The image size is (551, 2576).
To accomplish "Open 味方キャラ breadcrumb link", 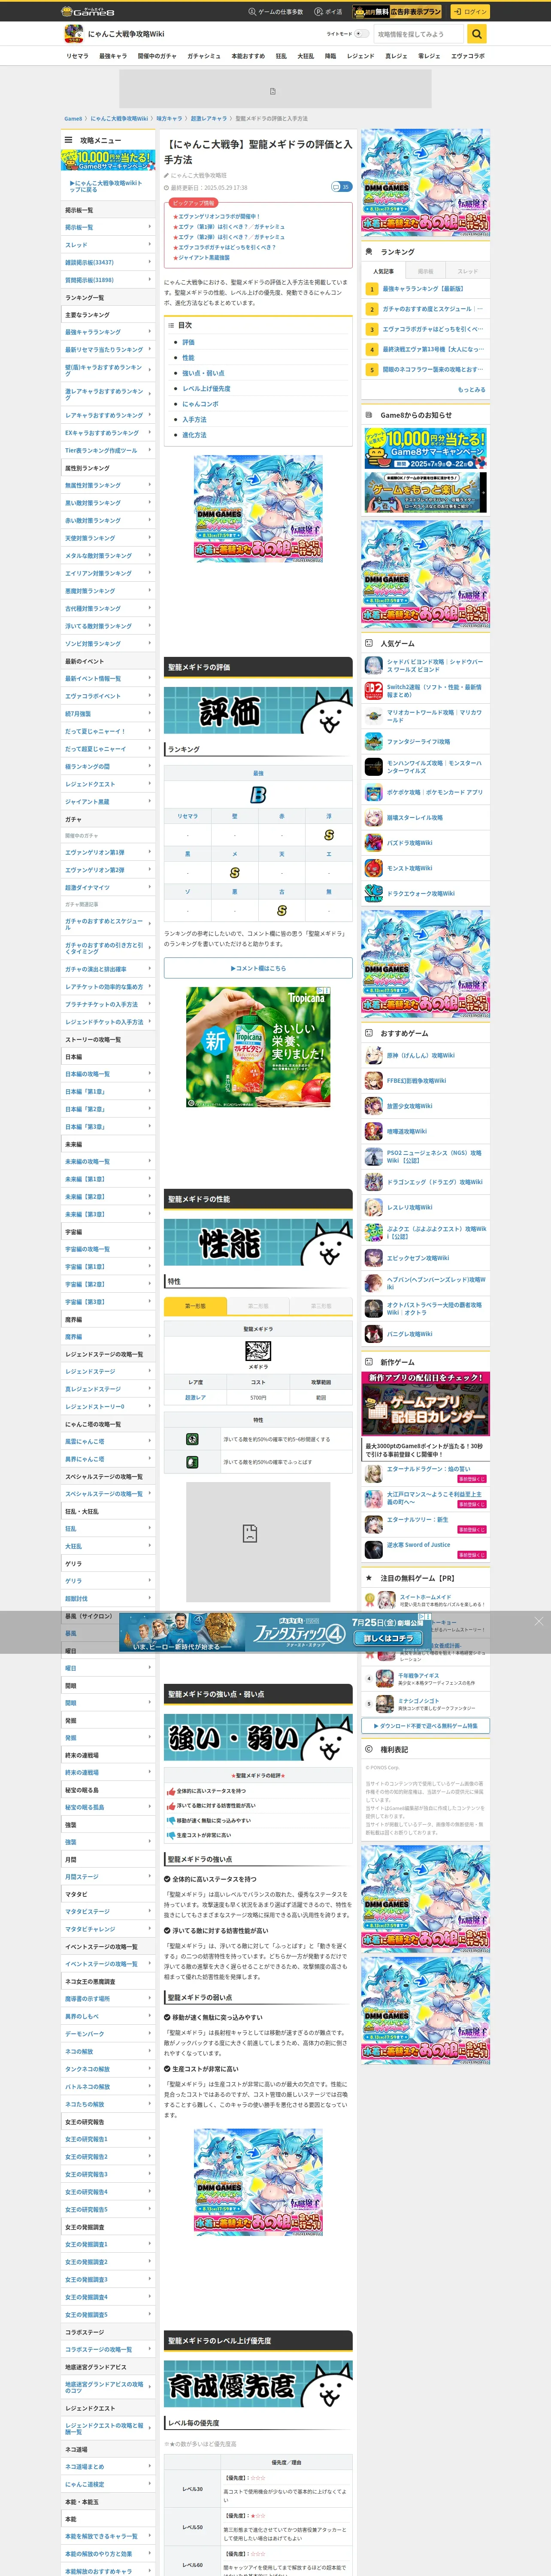I will click(169, 118).
